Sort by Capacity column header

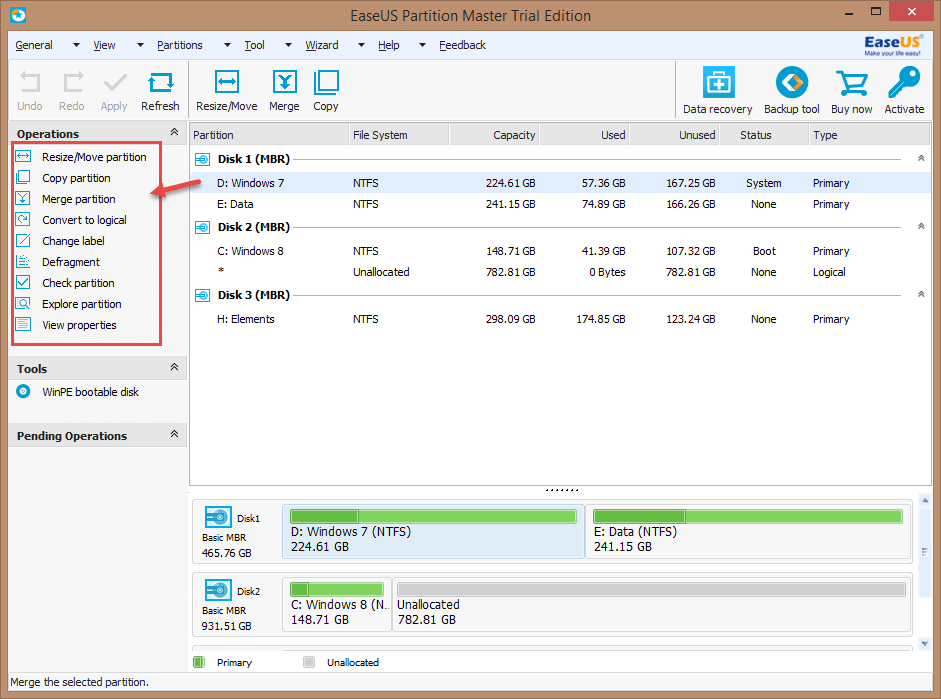click(x=494, y=135)
